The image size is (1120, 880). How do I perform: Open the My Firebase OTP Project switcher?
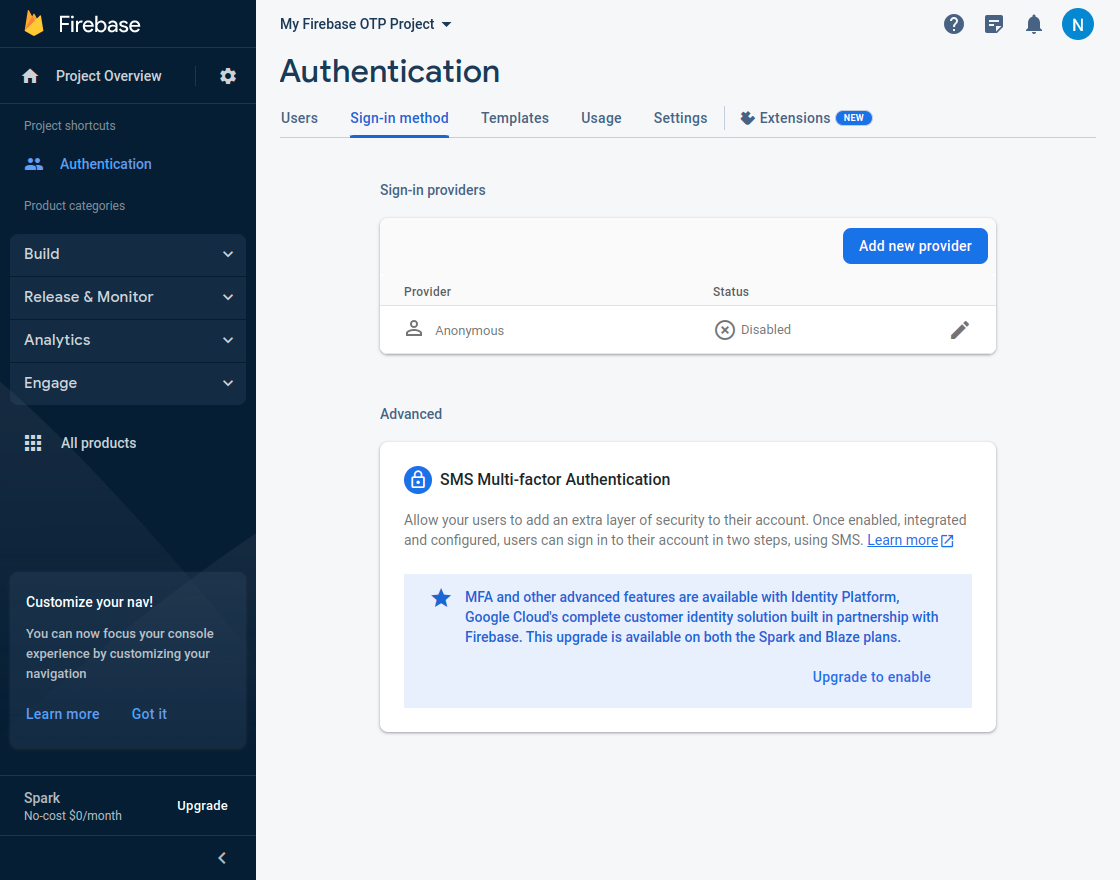coord(366,24)
